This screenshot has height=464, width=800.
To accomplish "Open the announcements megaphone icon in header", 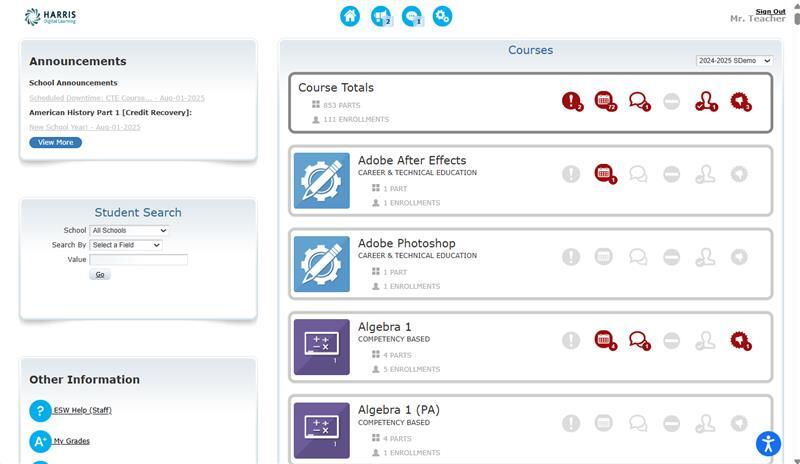I will pyautogui.click(x=381, y=16).
